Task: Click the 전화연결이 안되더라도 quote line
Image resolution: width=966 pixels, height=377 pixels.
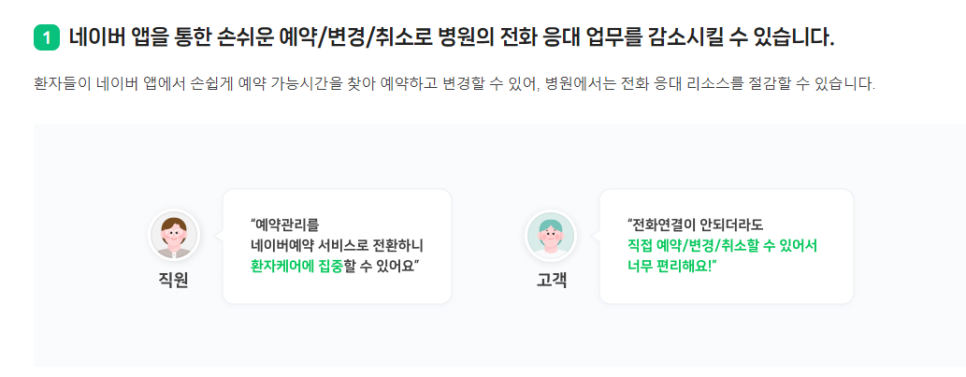Action: point(695,224)
